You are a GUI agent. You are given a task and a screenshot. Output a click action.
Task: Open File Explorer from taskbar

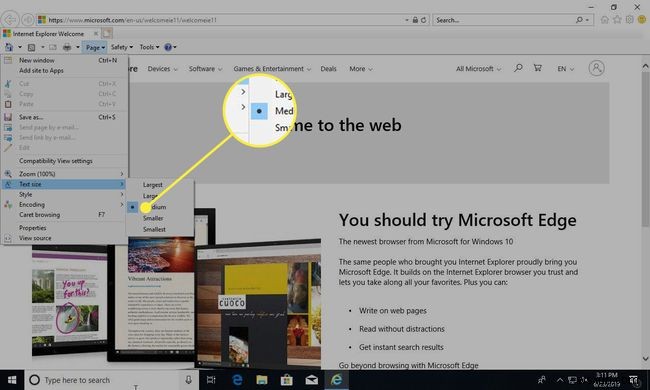[x=262, y=380]
